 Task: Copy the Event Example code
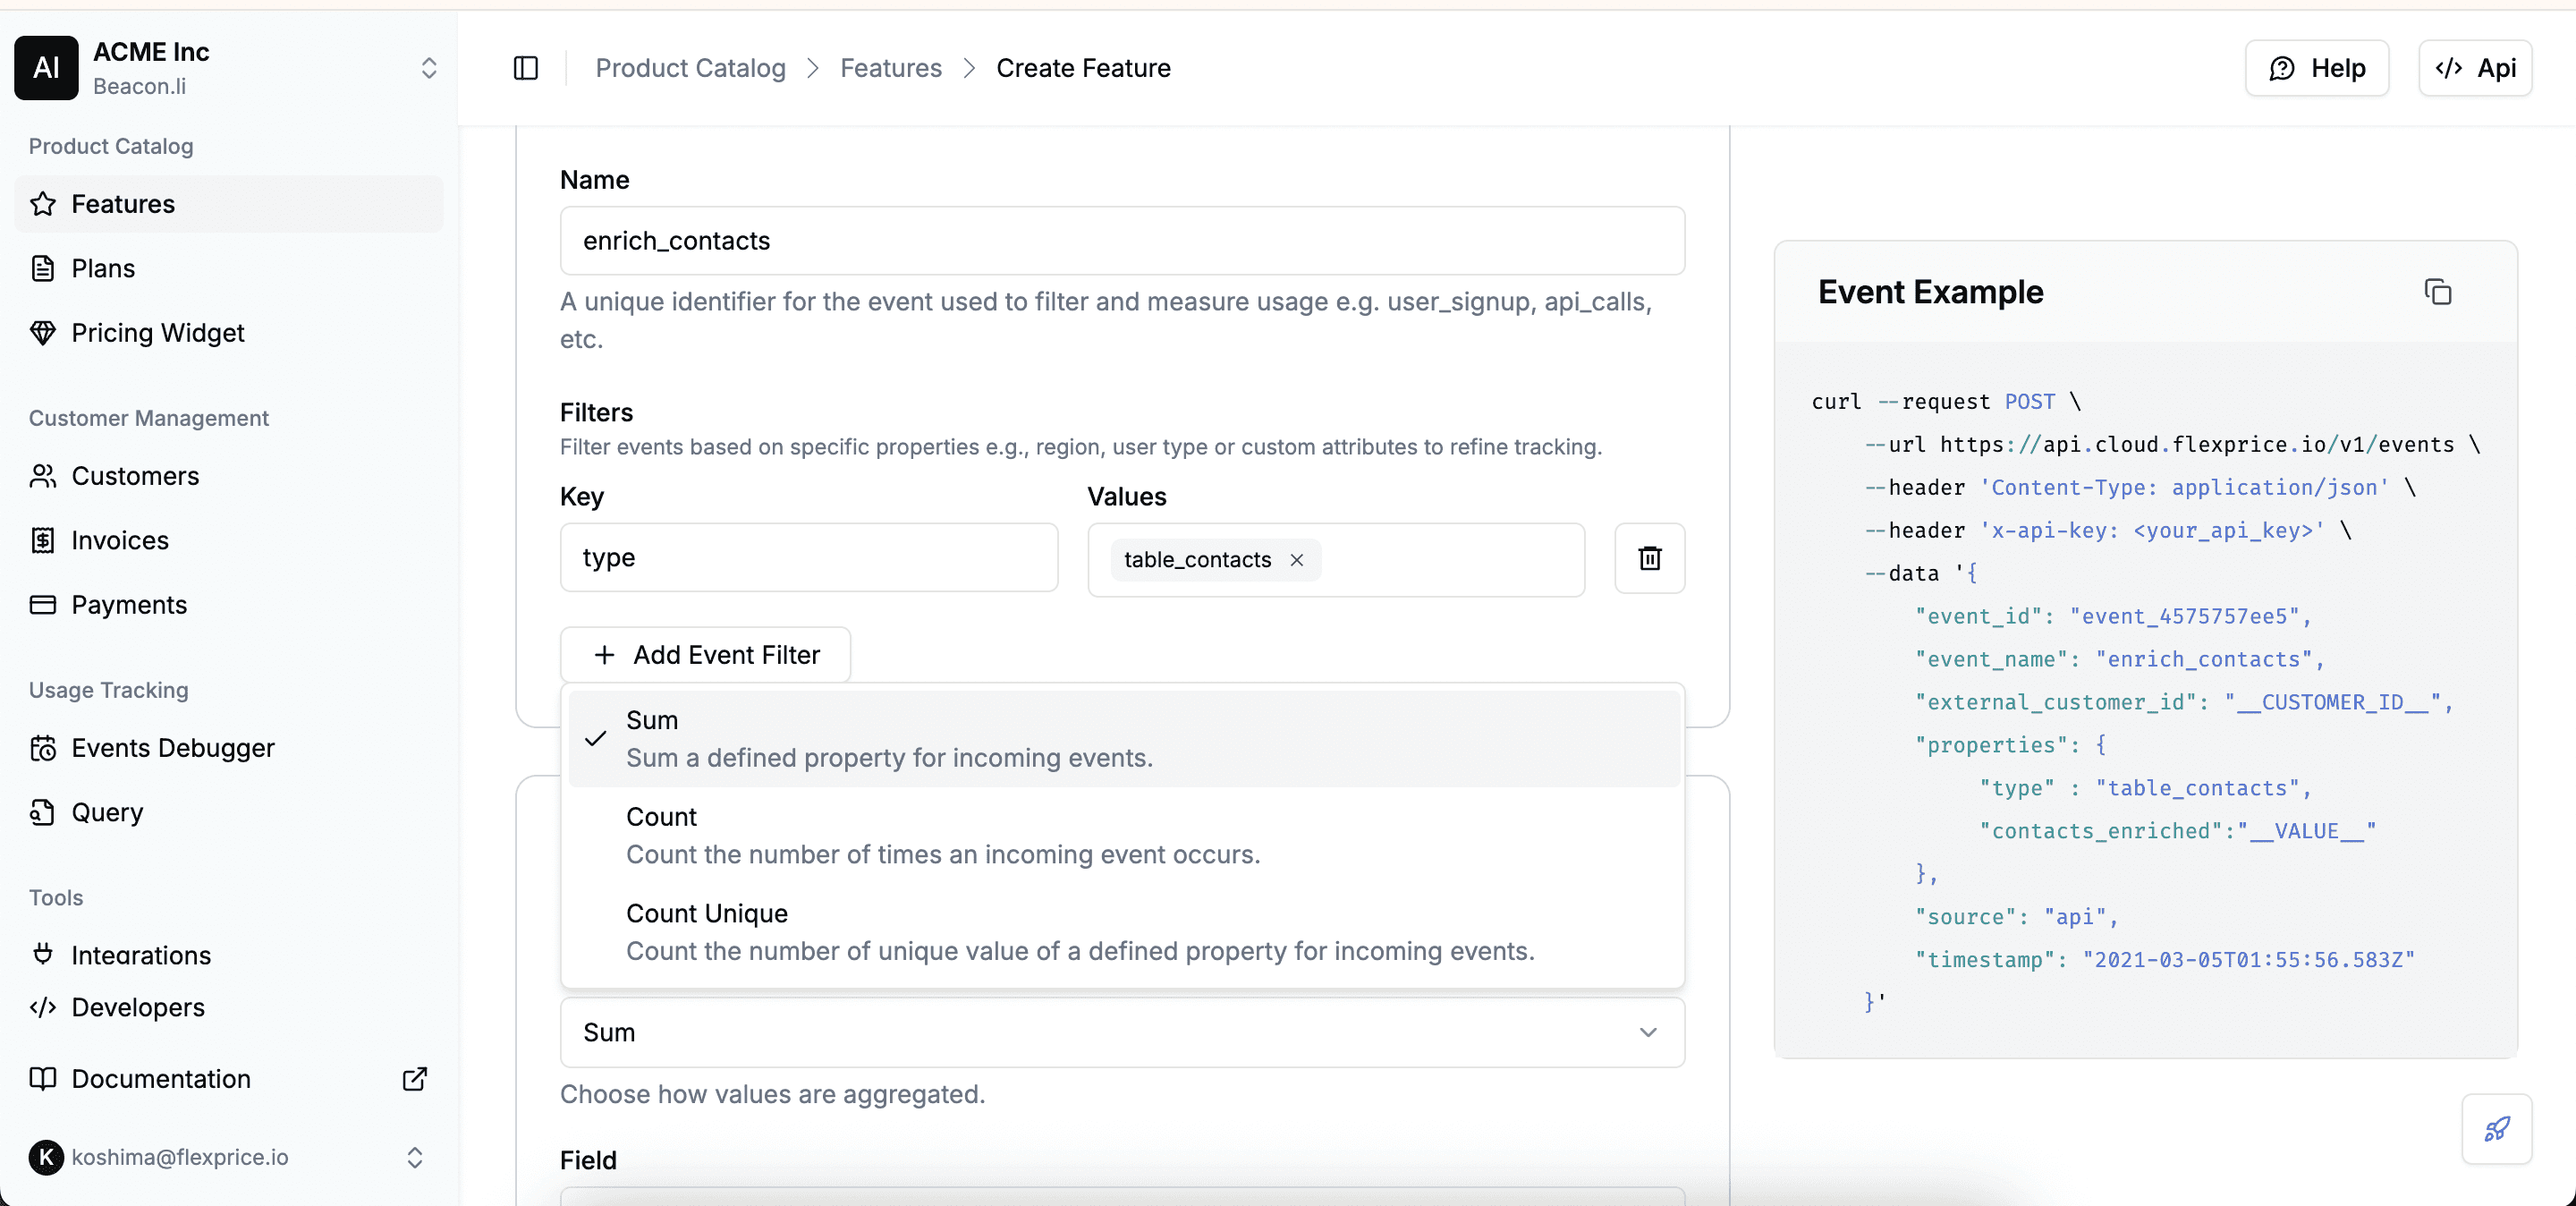(x=2437, y=292)
